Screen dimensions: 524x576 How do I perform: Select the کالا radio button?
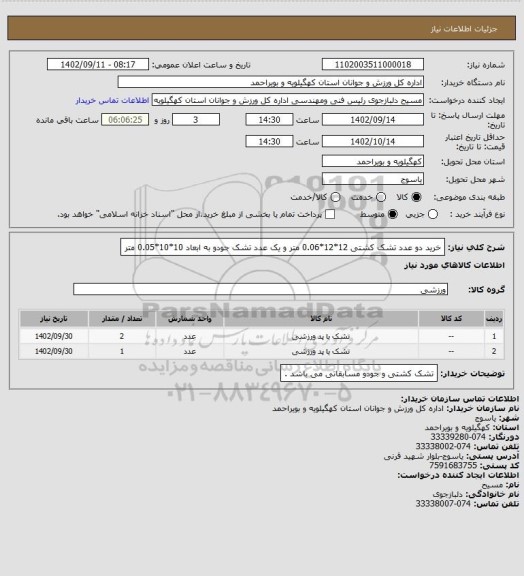pos(416,197)
